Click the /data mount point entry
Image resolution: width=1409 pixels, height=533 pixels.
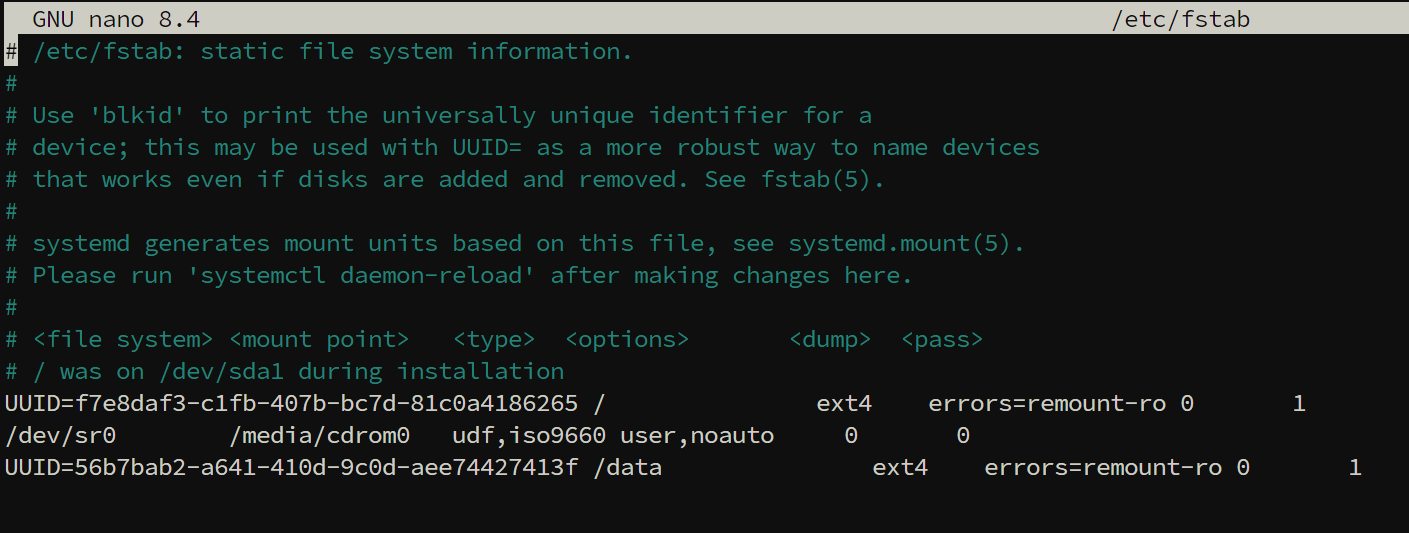[627, 468]
